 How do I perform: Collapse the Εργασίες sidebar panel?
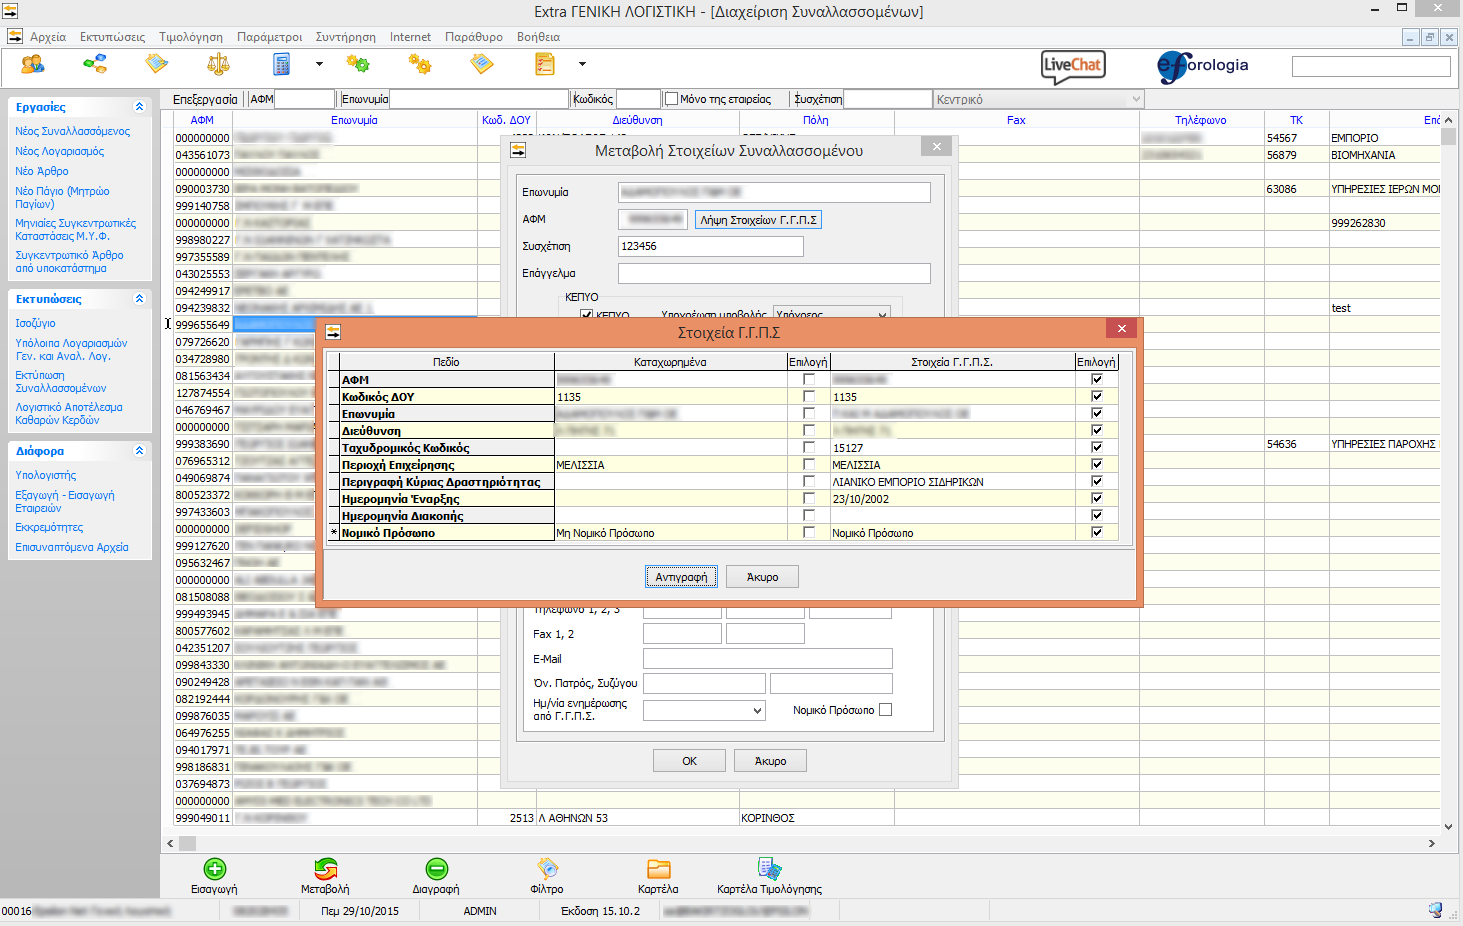139,107
